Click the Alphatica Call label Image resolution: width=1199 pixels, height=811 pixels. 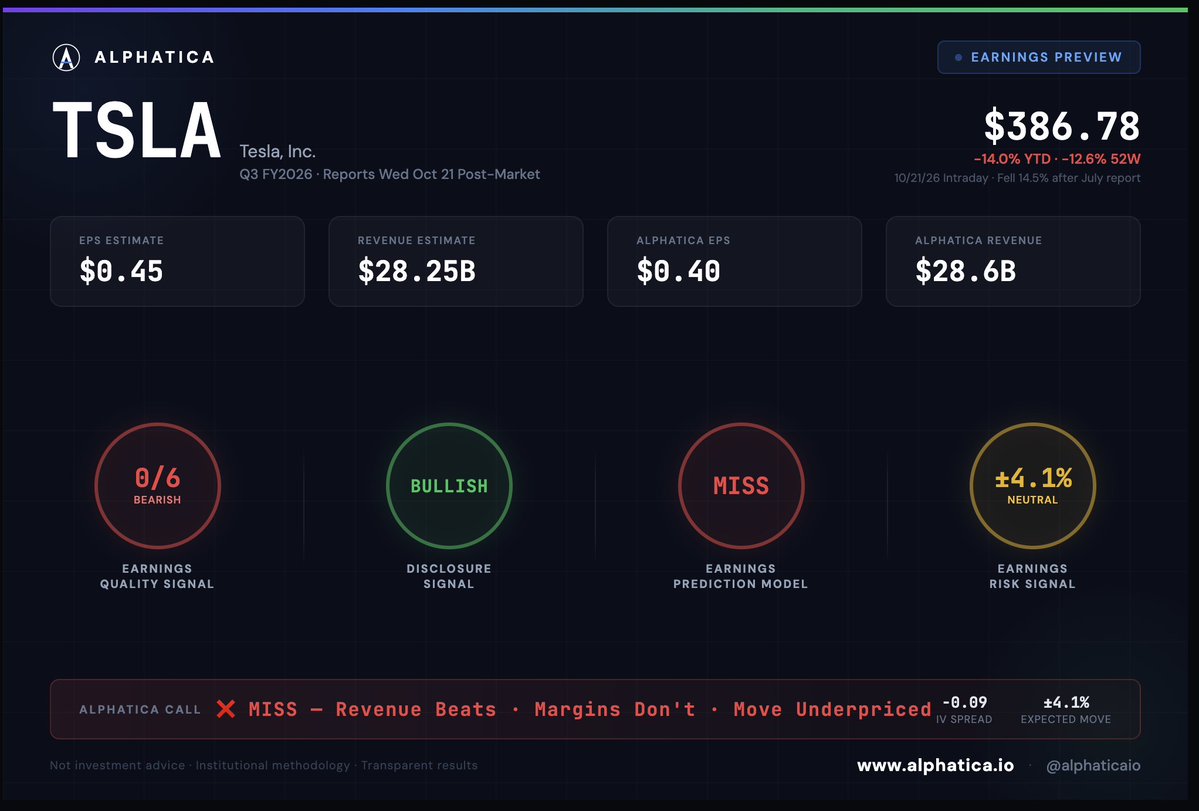pos(140,709)
